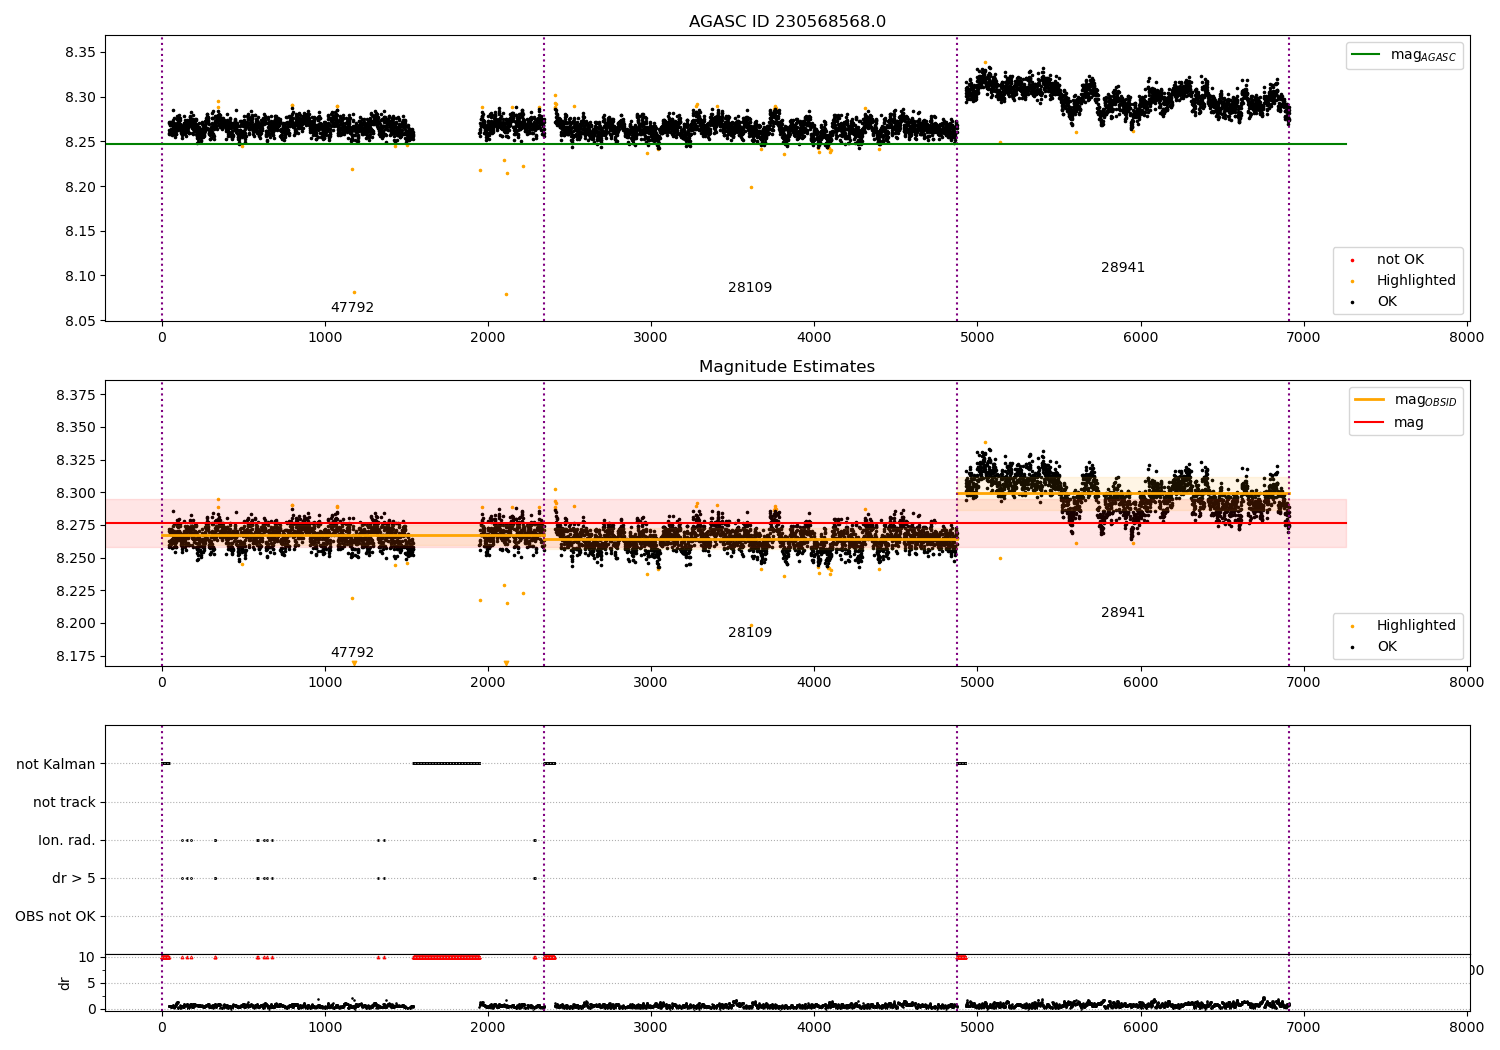Screen dimensions: 1500x1050
Task: Click the plot title AGASC ID 230568568.0
Action: (787, 22)
